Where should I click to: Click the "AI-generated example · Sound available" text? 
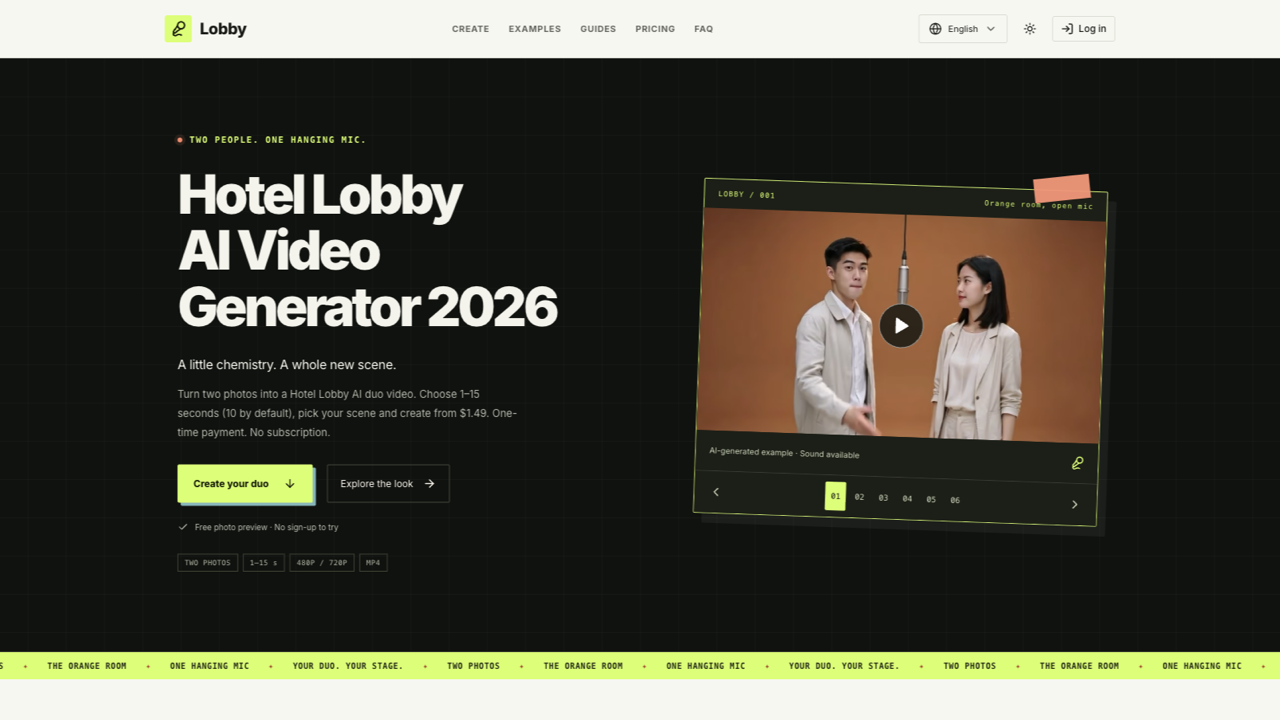tap(784, 453)
